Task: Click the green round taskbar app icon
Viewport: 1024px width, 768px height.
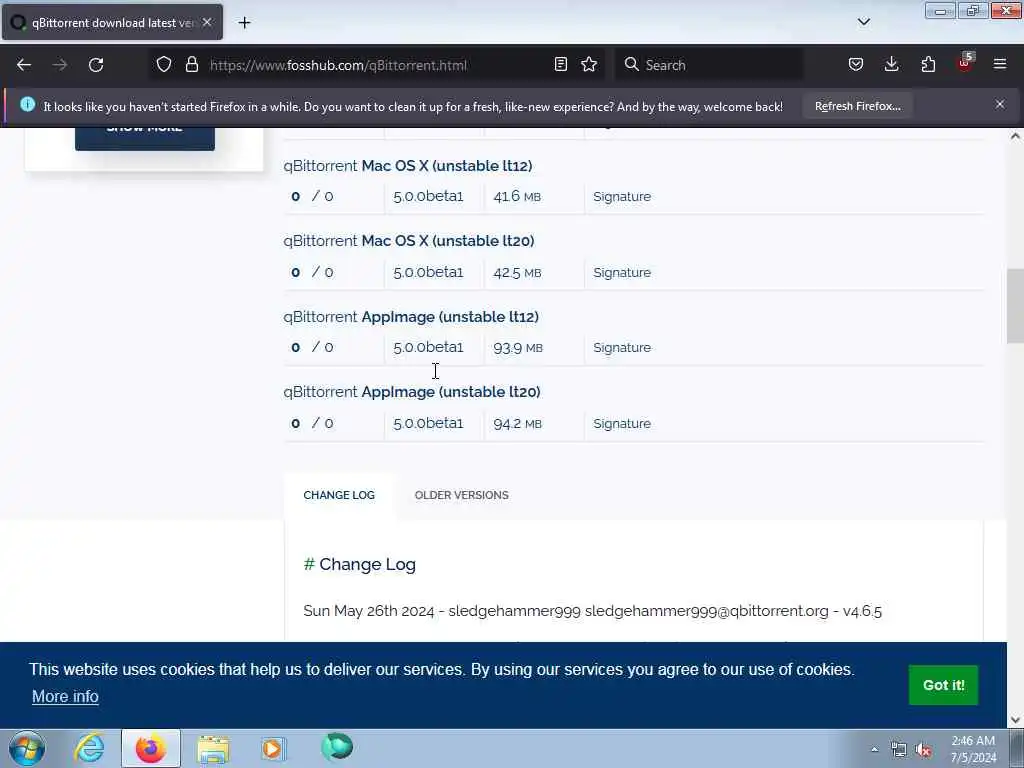Action: point(337,747)
